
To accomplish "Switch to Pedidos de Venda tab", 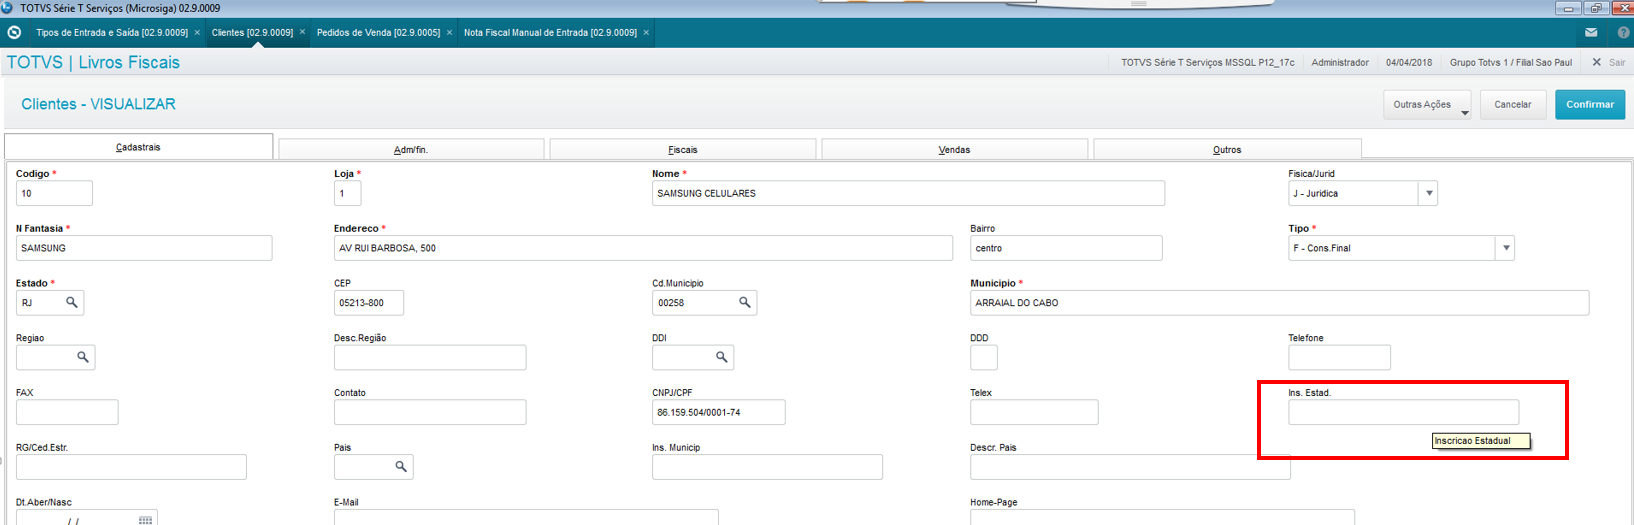I will click(378, 33).
